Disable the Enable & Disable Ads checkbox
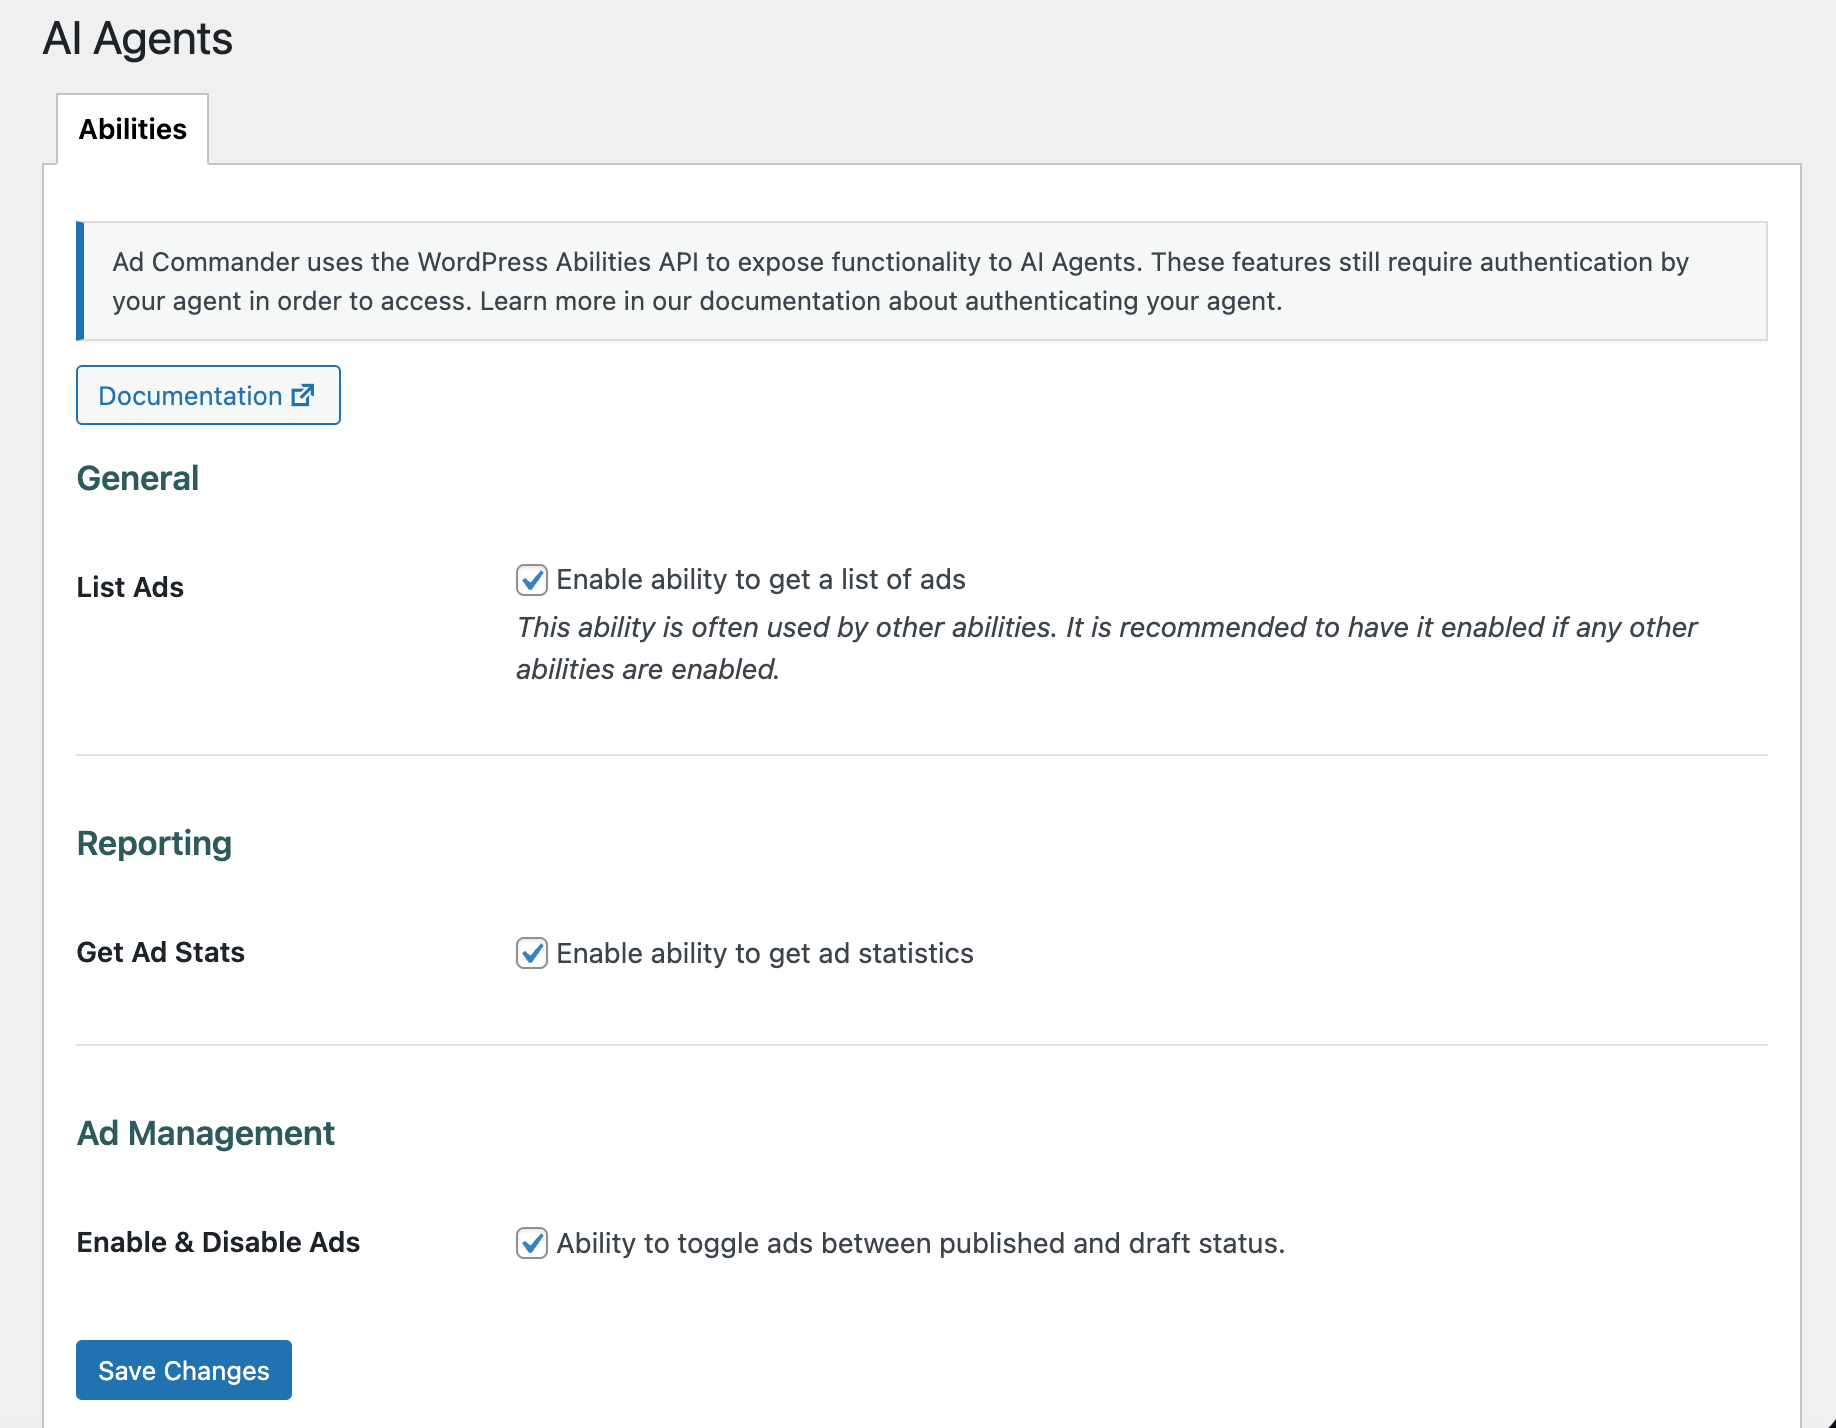Image resolution: width=1836 pixels, height=1428 pixels. (531, 1243)
